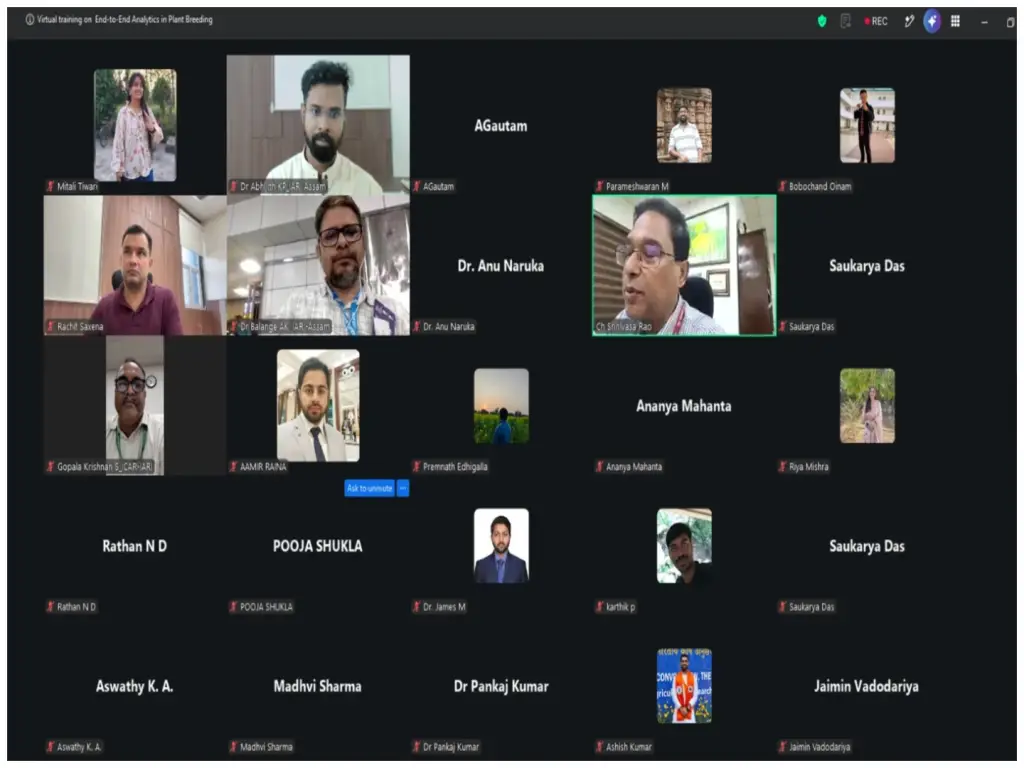
Task: Click the large Jaimin Vadodariya name
Action: click(x=867, y=686)
